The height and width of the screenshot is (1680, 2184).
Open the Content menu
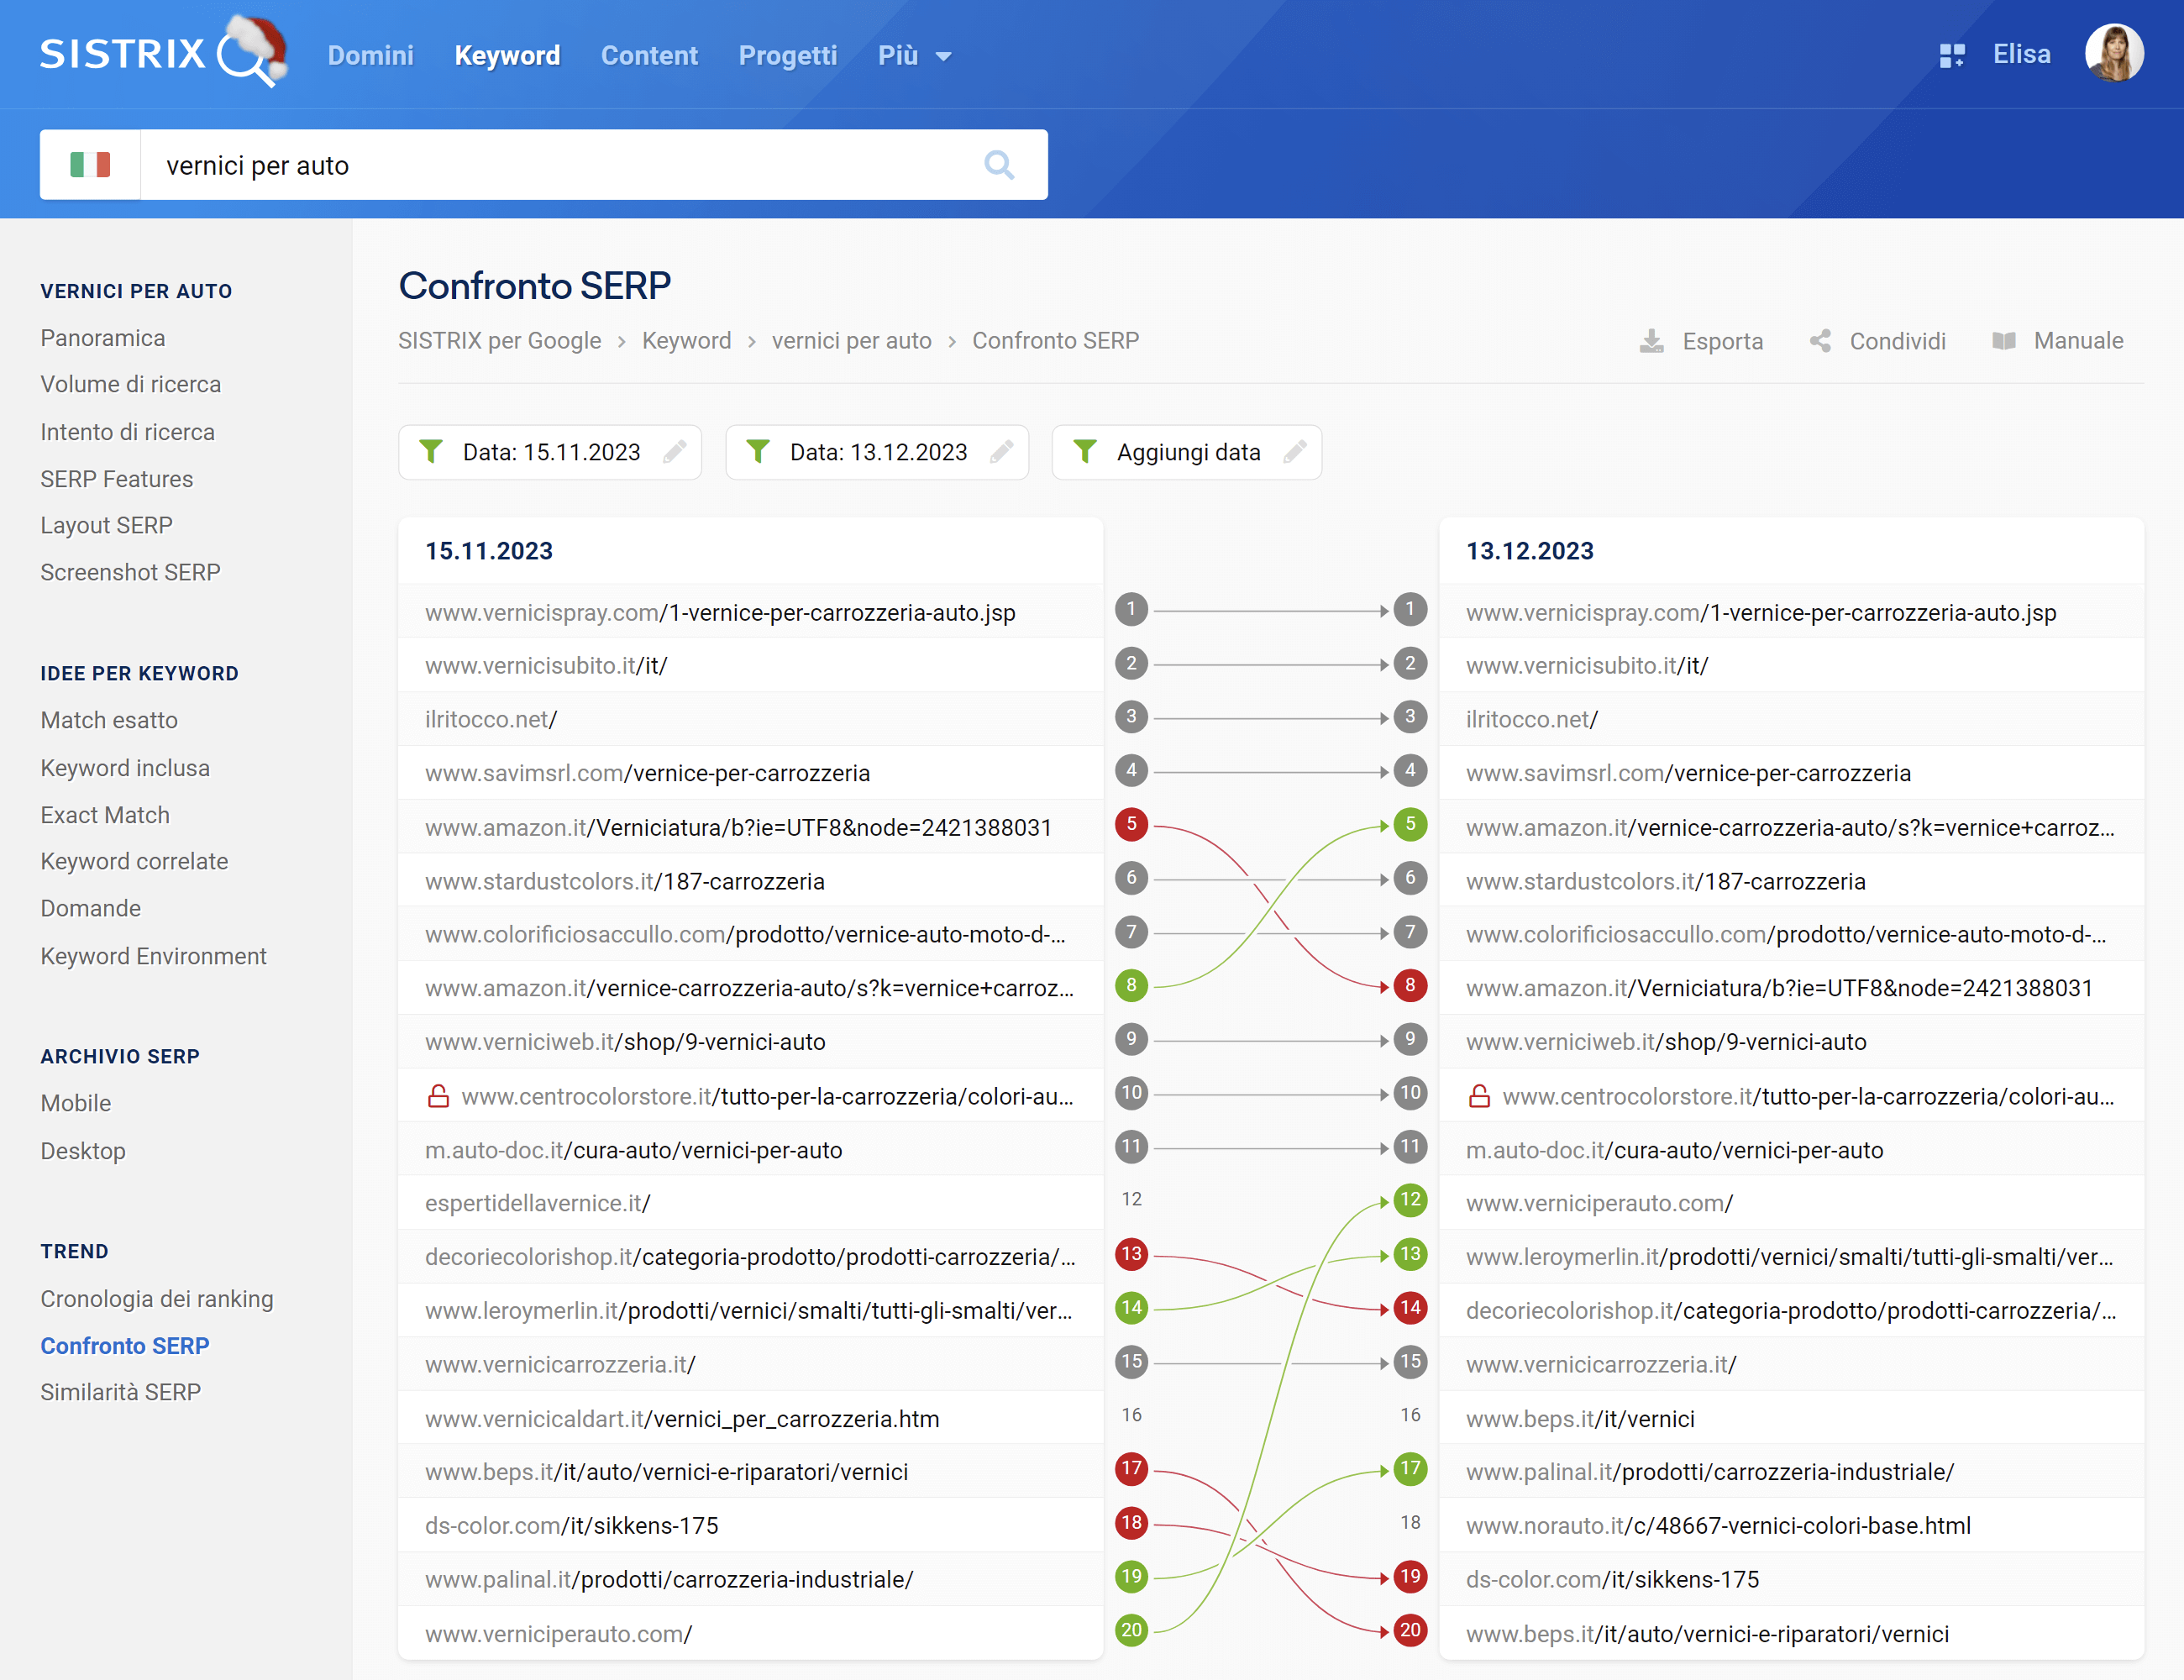coord(649,56)
